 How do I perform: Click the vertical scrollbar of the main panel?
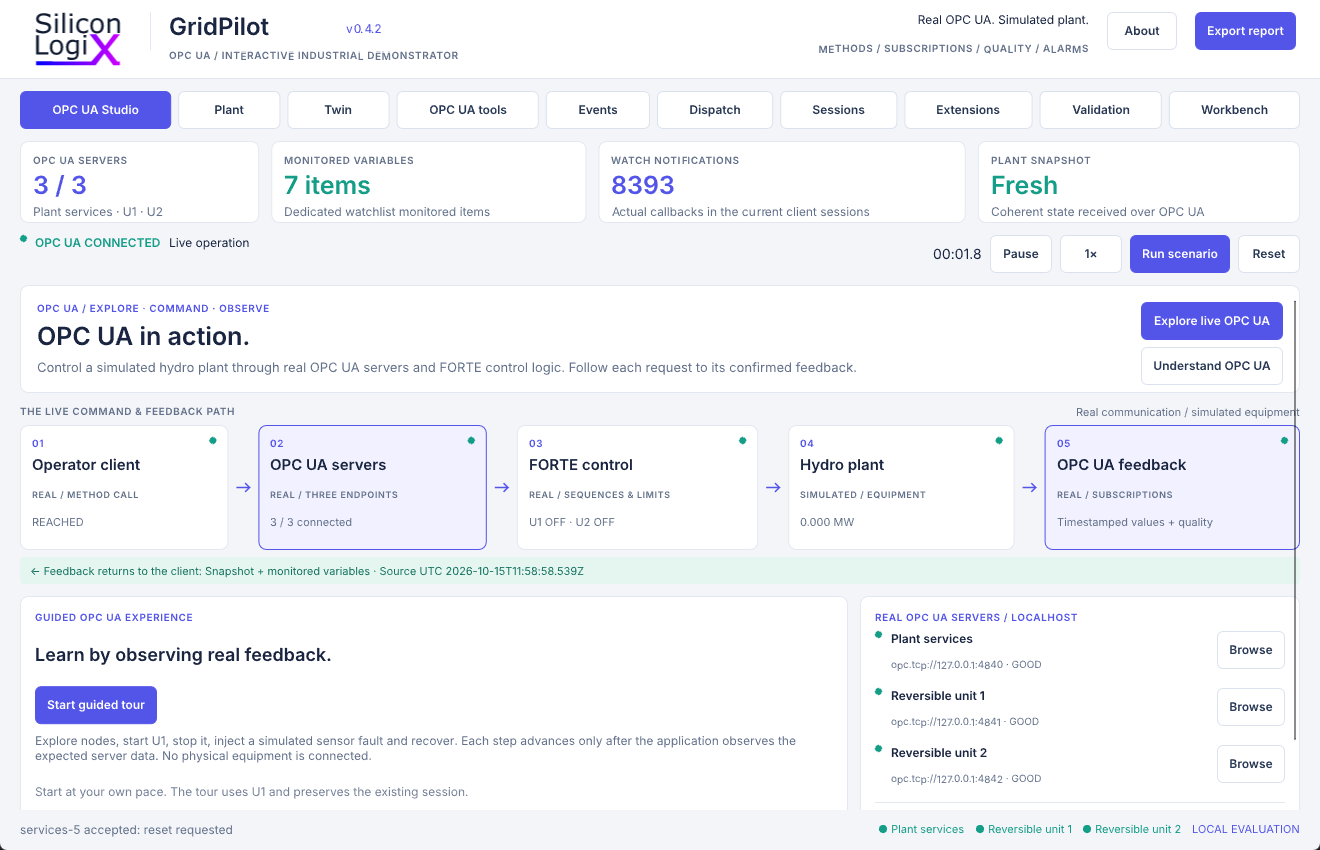1295,520
